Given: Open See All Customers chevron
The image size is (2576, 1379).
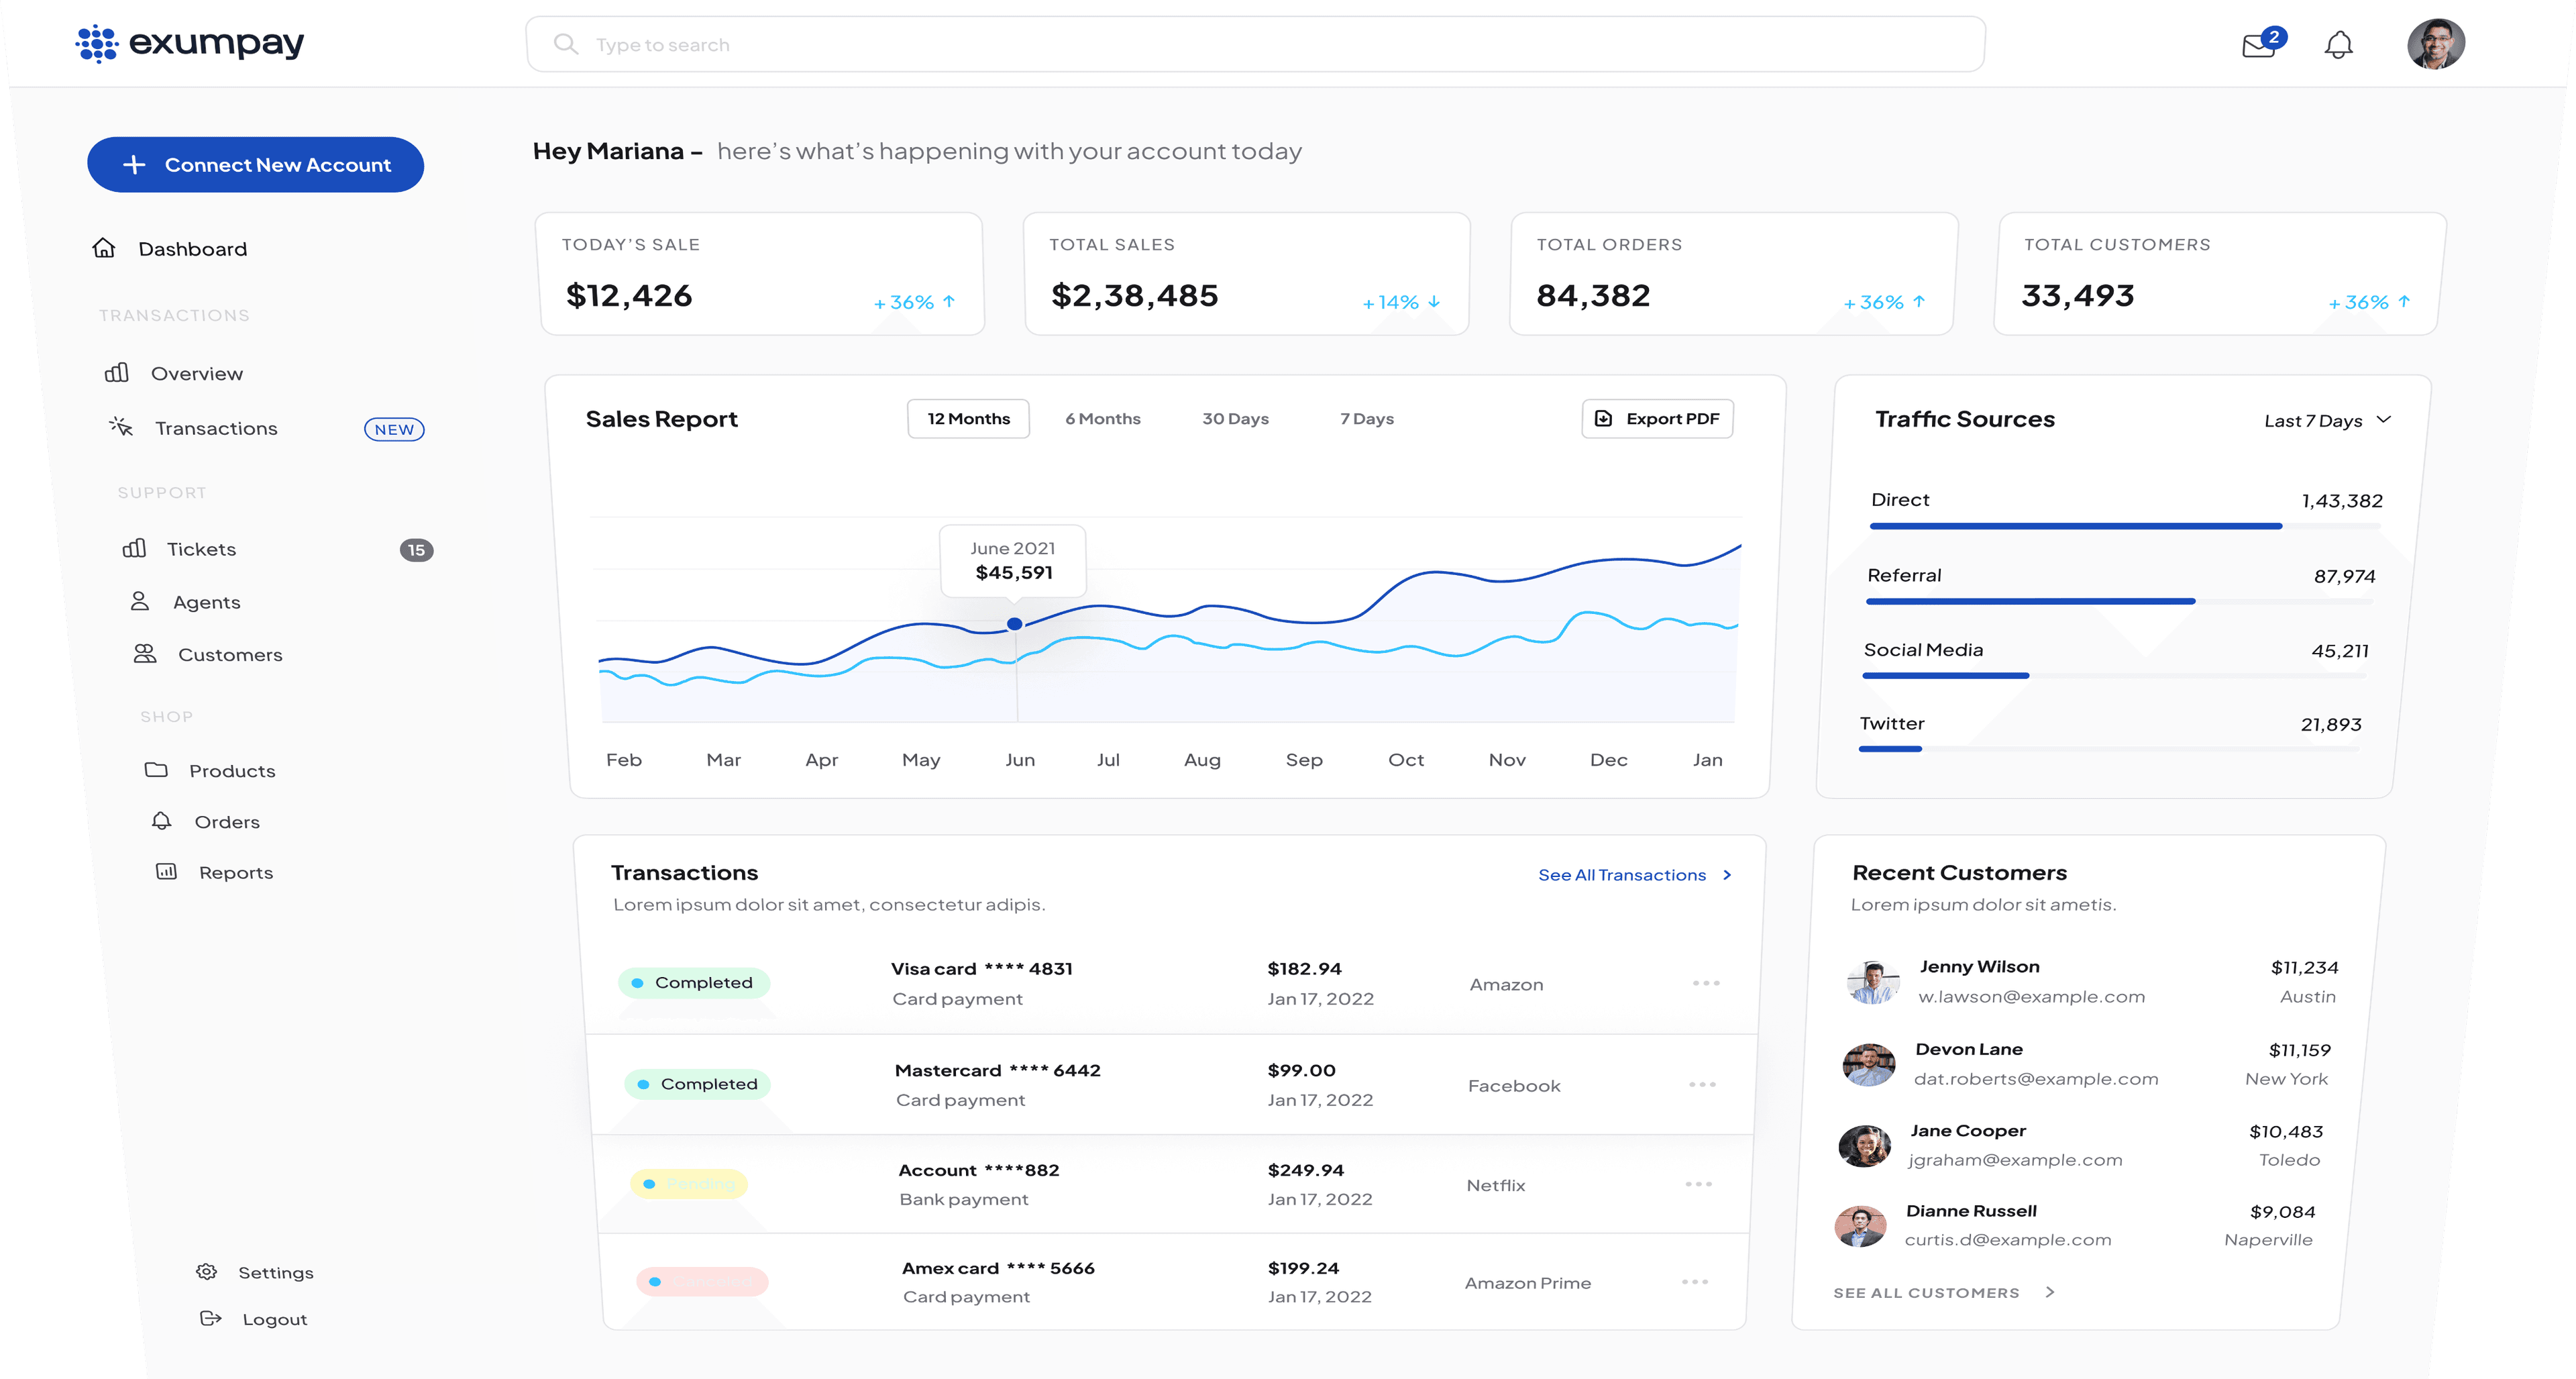Looking at the screenshot, I should coord(2050,1292).
